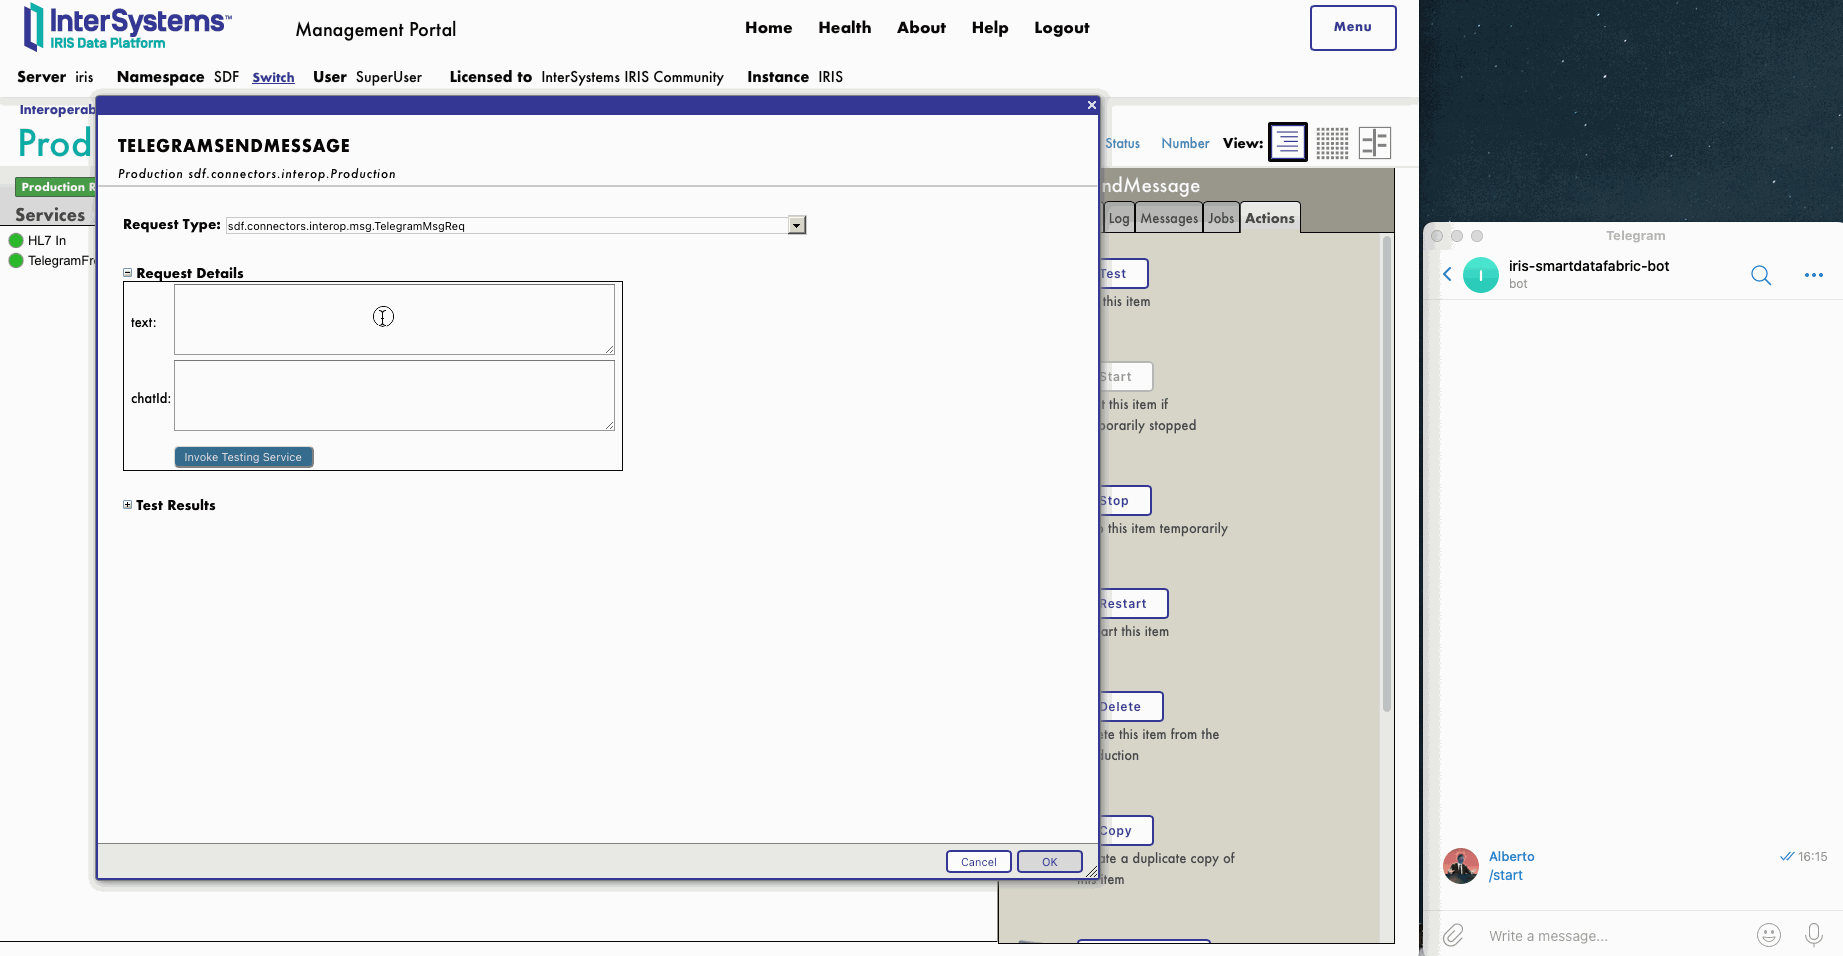Click Alberto's profile picture in chat
Viewport: 1843px width, 956px height.
[x=1461, y=866]
